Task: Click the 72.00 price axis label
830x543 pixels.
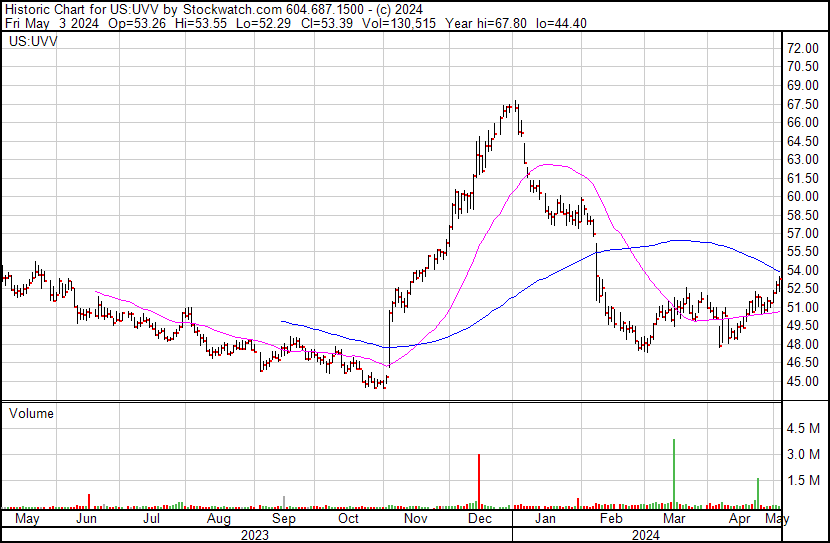Action: point(803,48)
